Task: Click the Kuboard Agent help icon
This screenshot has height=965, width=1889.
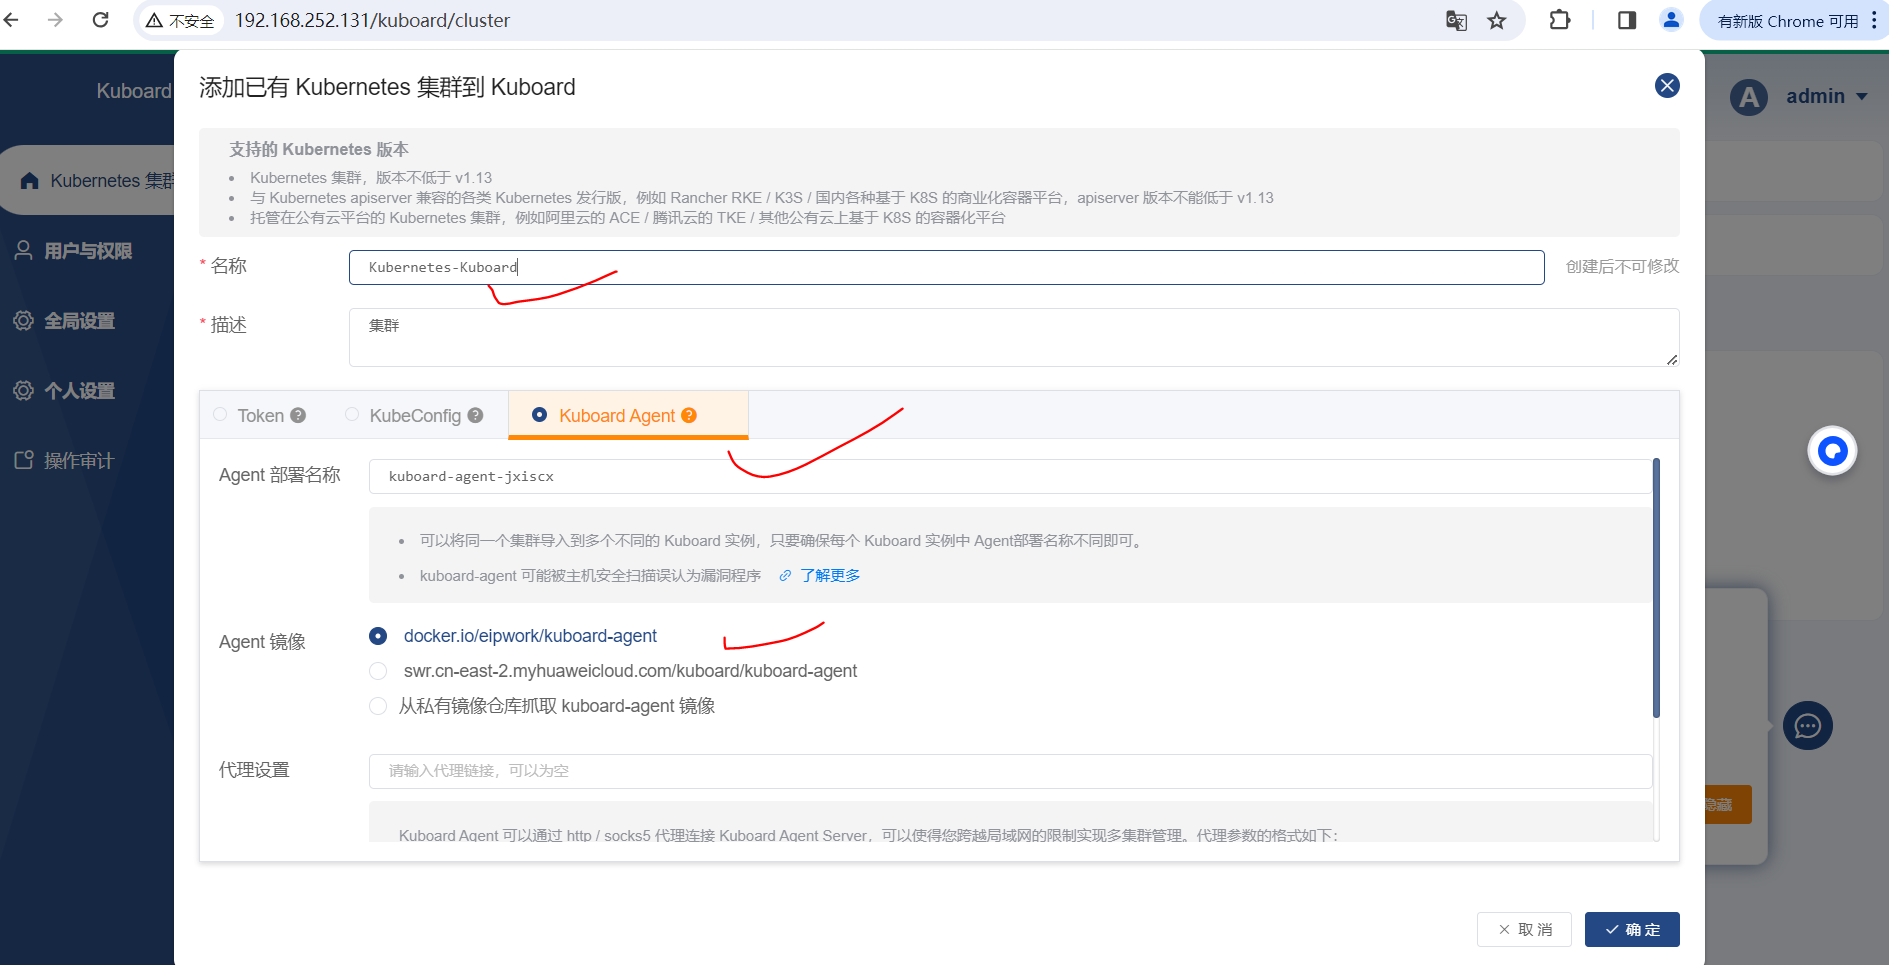Action: pyautogui.click(x=689, y=415)
